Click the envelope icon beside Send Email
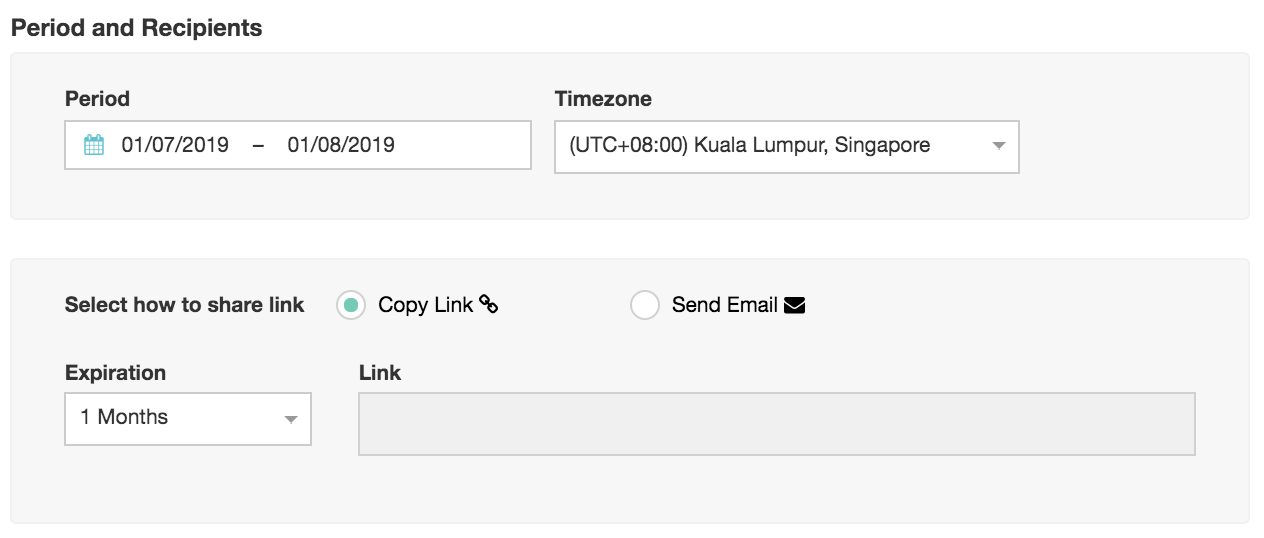Image resolution: width=1264 pixels, height=538 pixels. (795, 305)
